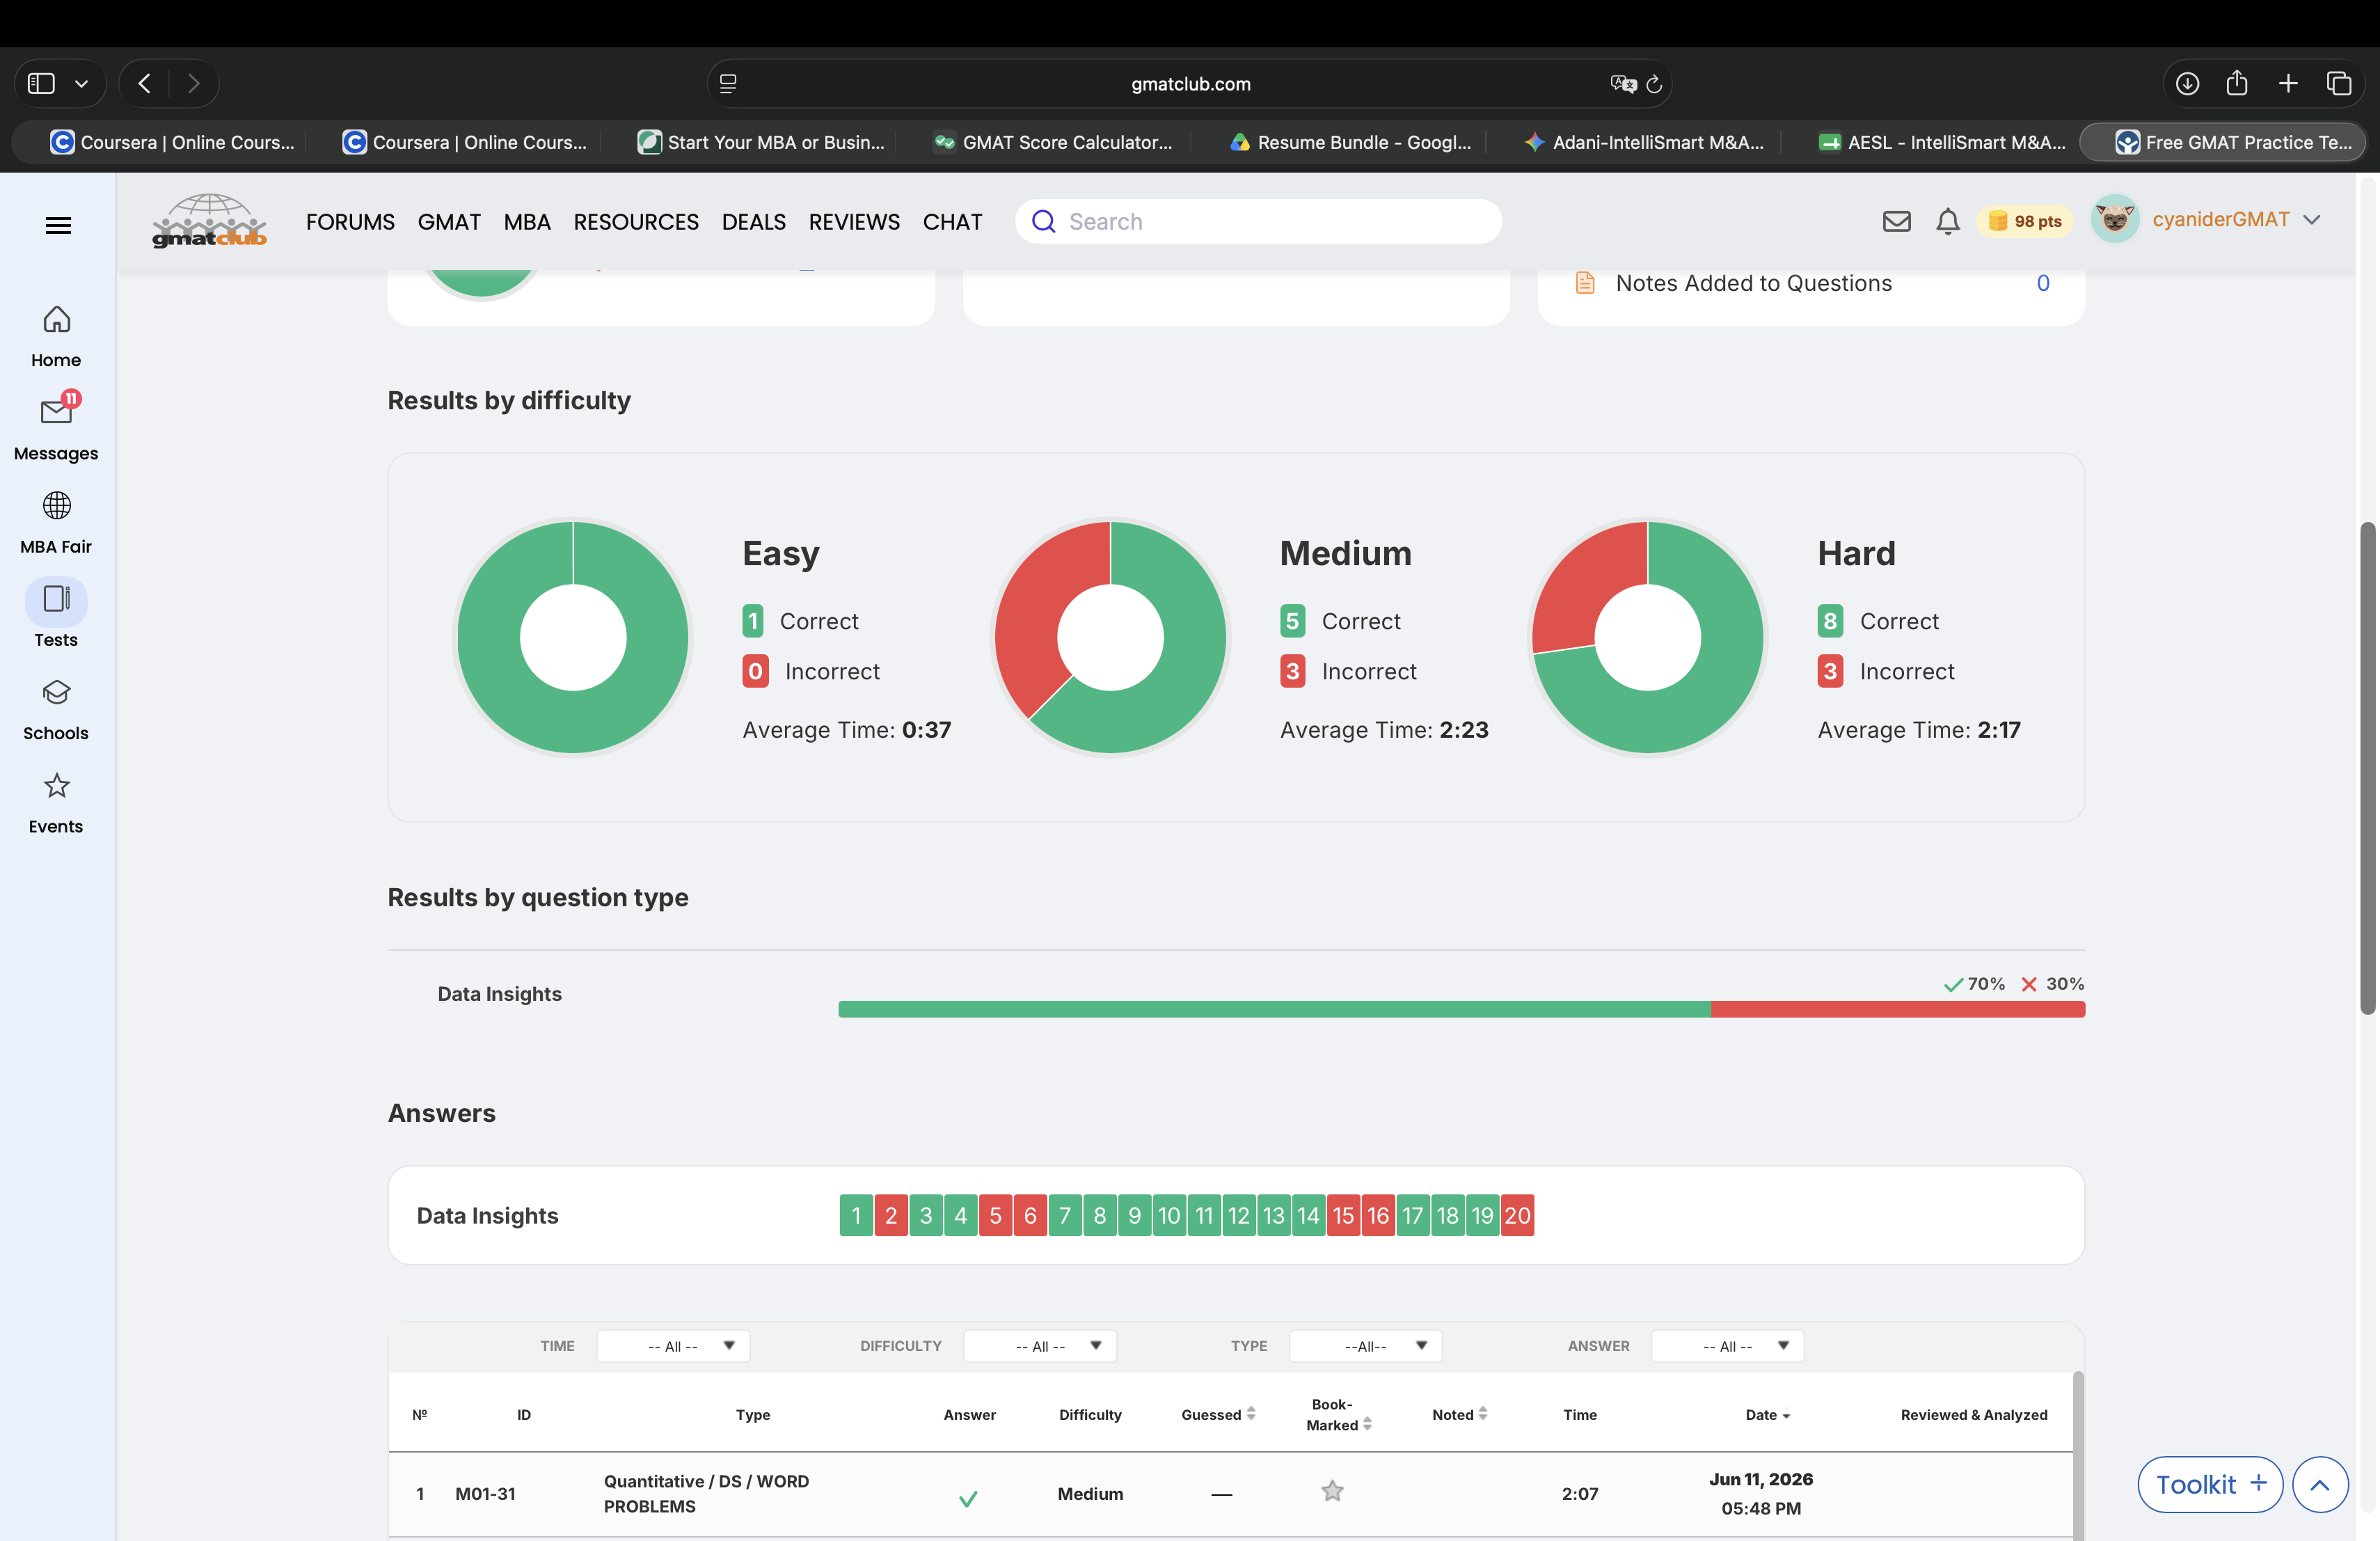Screen dimensions: 2380x1541
Task: Open the hamburger menu icon
Action: [58, 225]
